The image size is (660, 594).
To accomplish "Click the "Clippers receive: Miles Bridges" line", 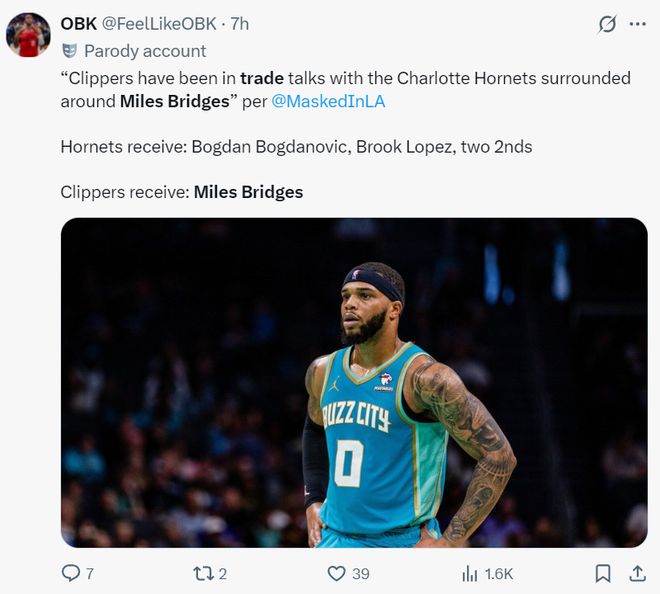I will coord(181,191).
